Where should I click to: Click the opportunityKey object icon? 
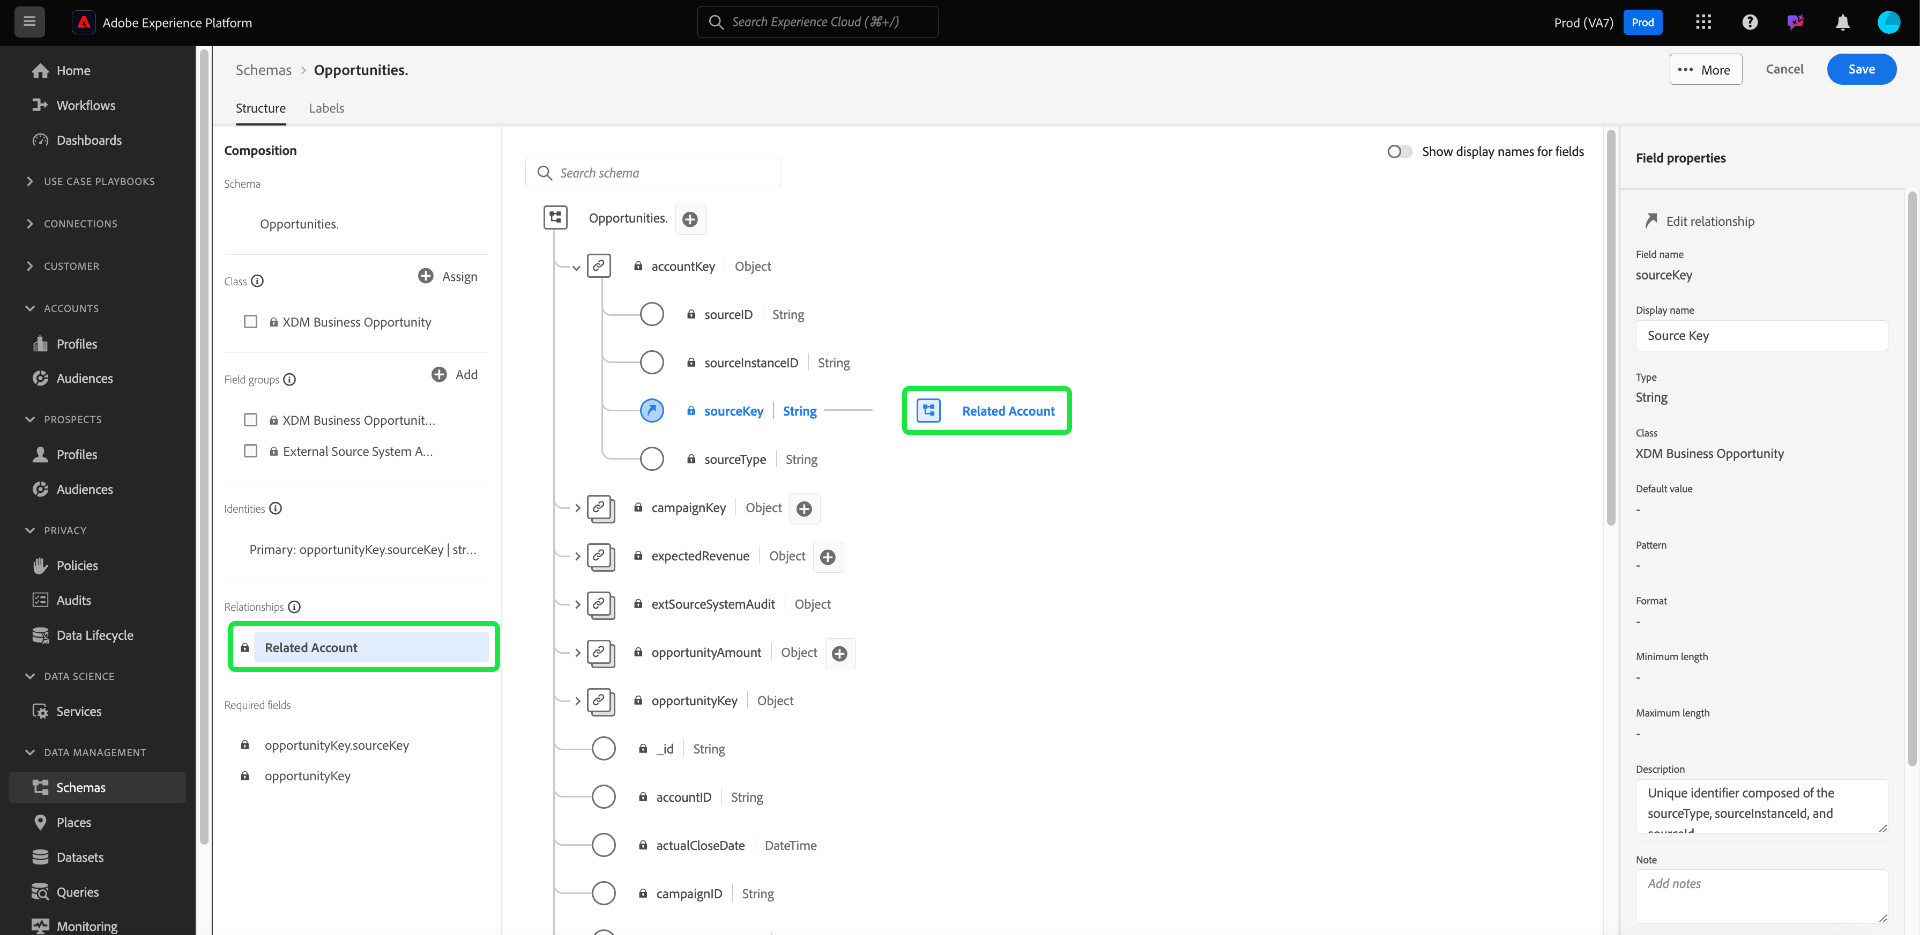pyautogui.click(x=600, y=702)
